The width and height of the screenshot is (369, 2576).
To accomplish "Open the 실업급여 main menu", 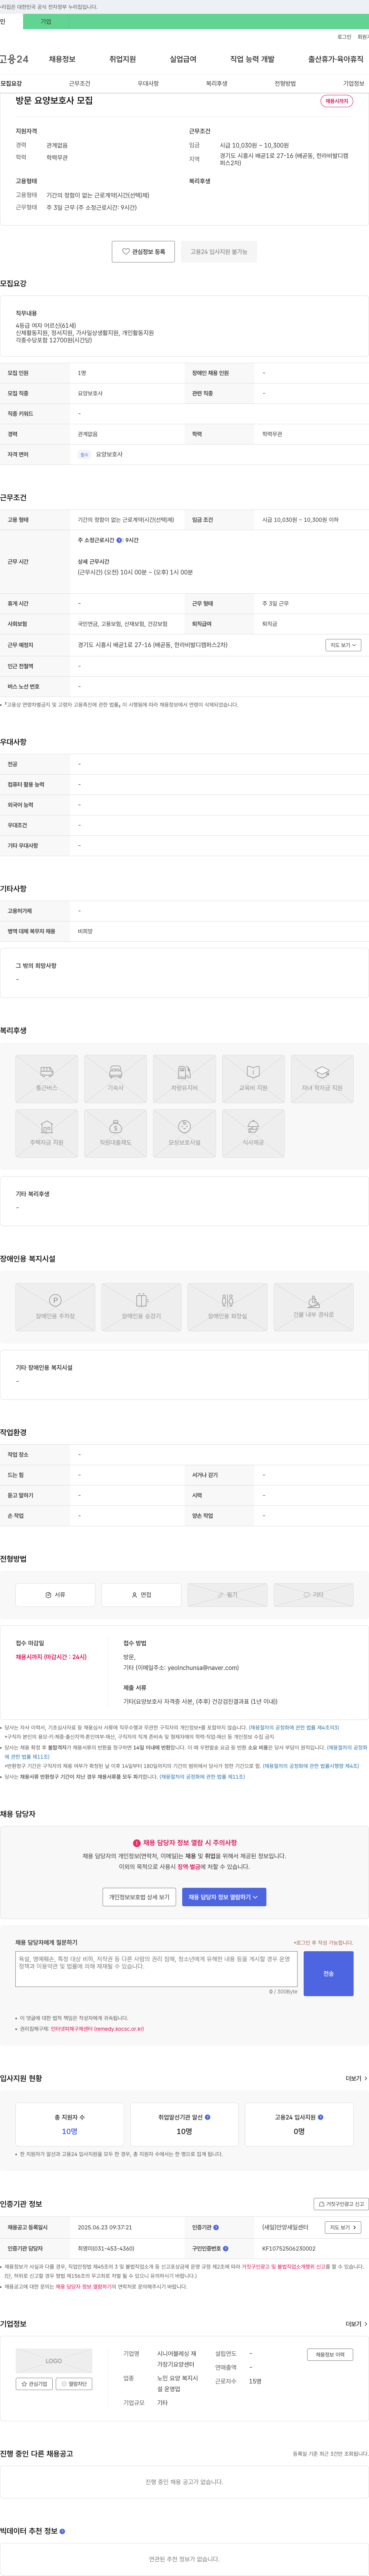I will pos(183,59).
